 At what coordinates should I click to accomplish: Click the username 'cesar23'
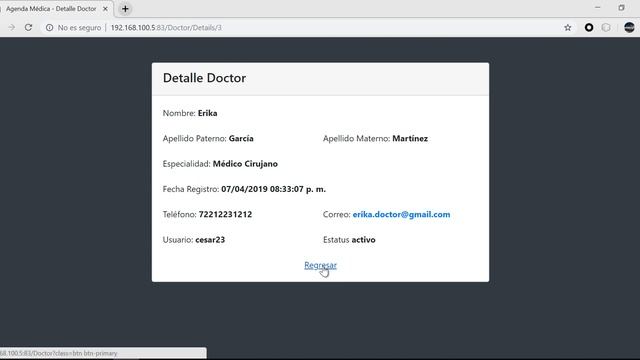point(210,240)
